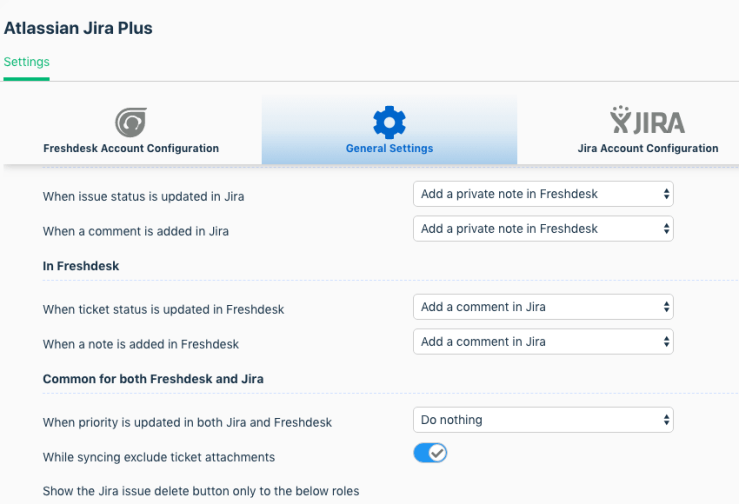Click the General Settings gear icon

tap(389, 122)
